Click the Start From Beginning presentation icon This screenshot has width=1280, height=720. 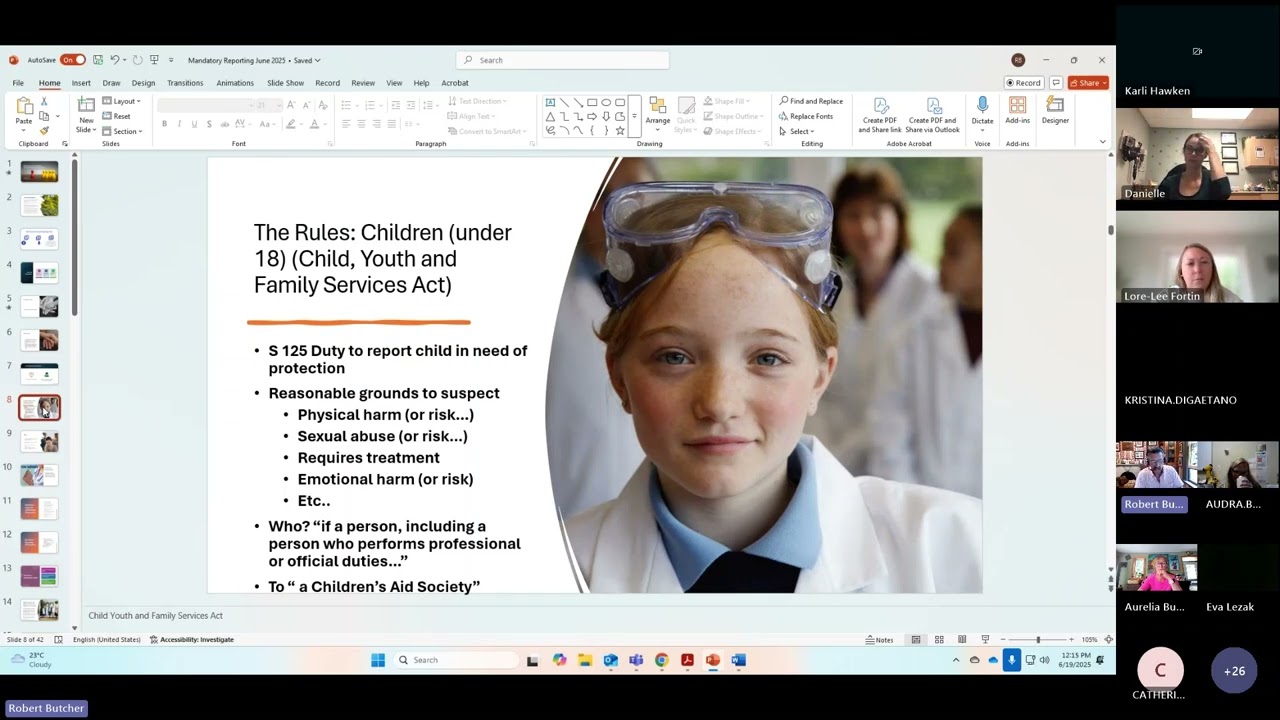pos(155,60)
